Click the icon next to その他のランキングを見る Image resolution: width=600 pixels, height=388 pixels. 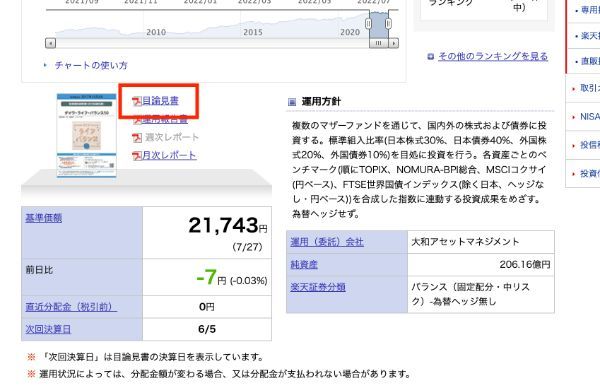click(430, 57)
